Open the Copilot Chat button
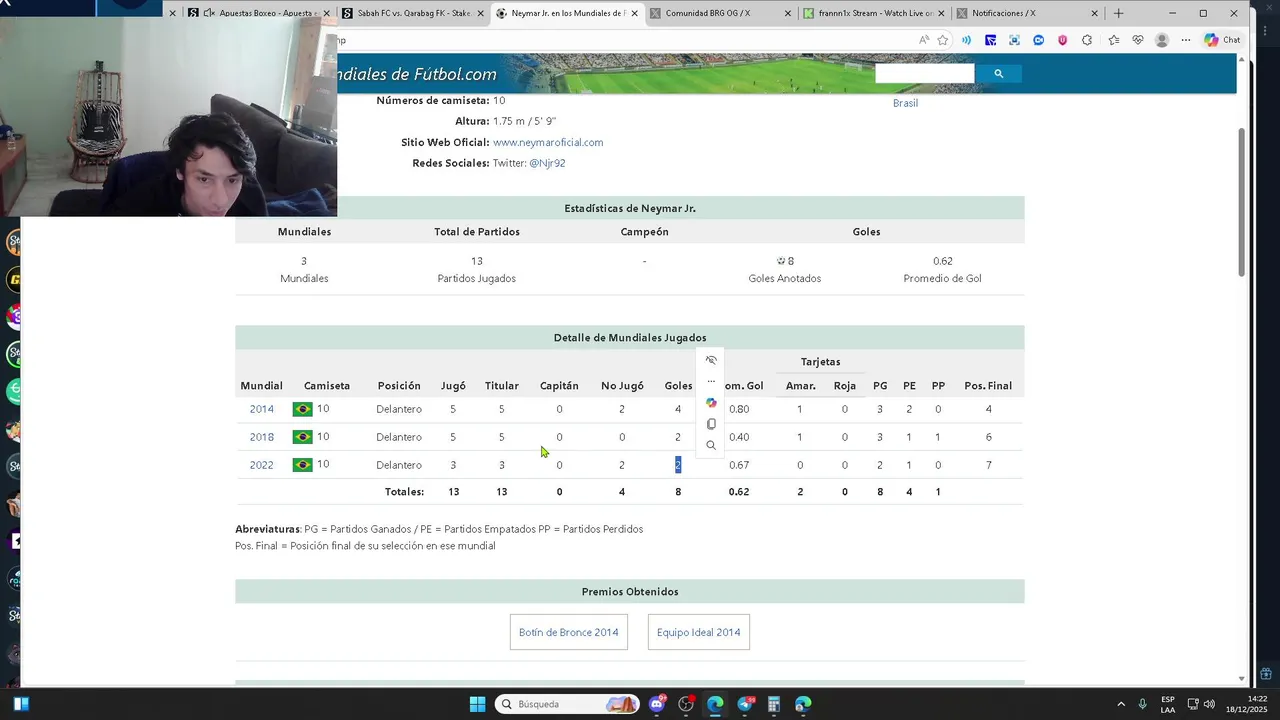 pyautogui.click(x=1222, y=40)
